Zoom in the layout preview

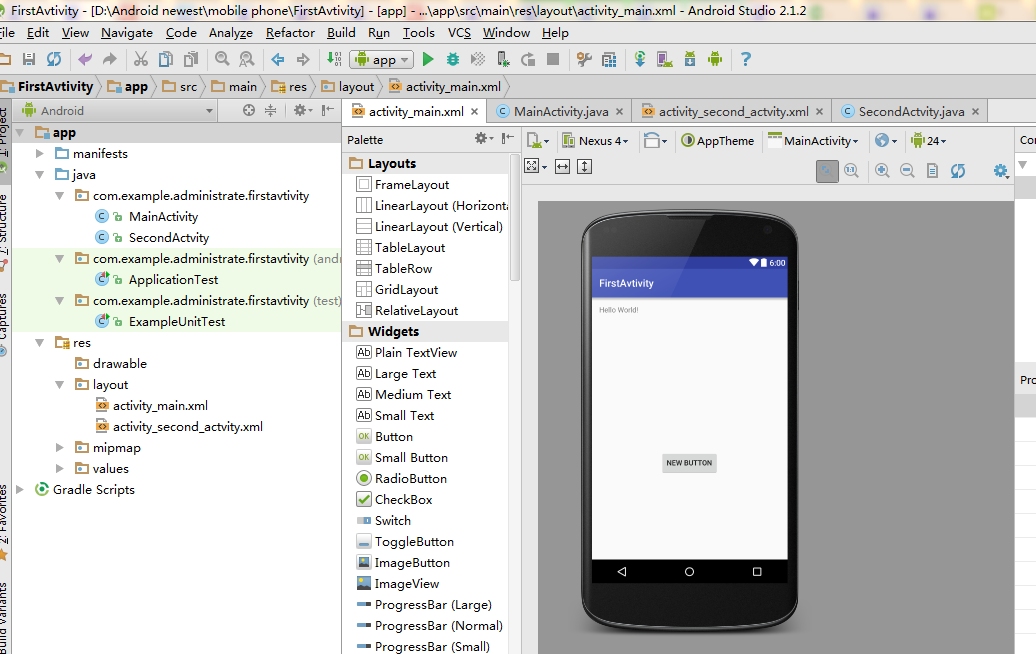click(x=882, y=171)
